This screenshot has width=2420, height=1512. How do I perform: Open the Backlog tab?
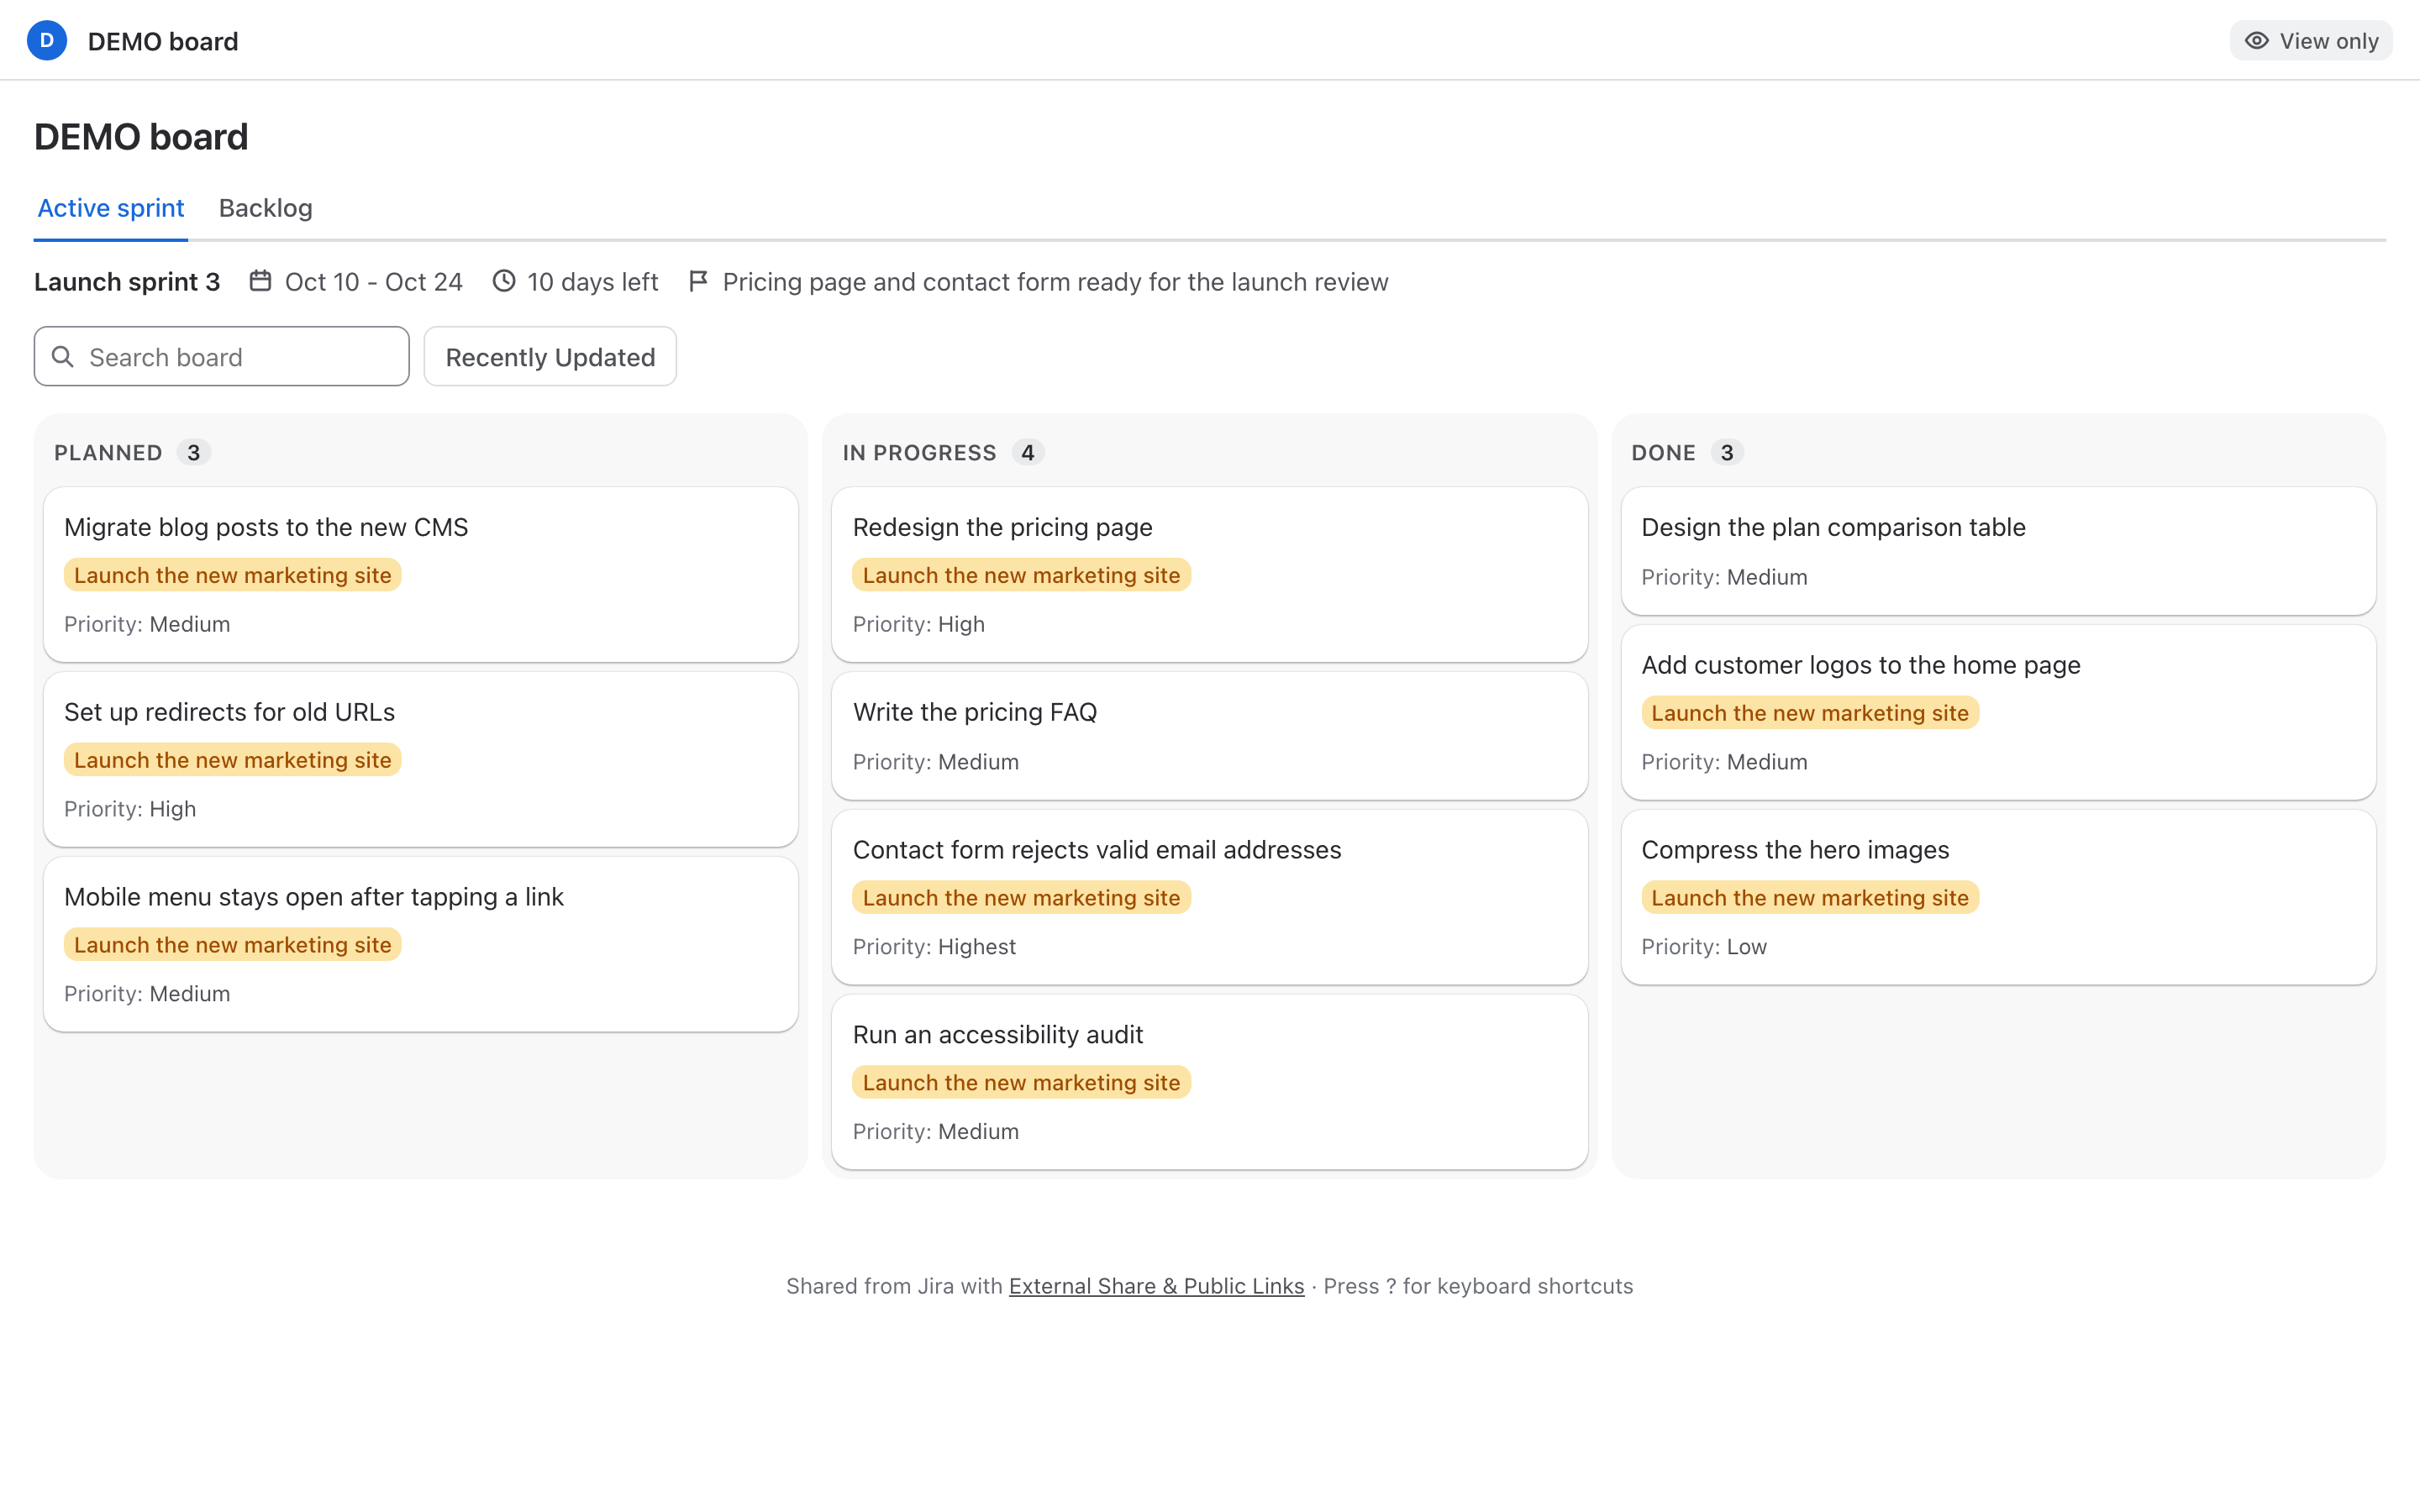(x=266, y=208)
